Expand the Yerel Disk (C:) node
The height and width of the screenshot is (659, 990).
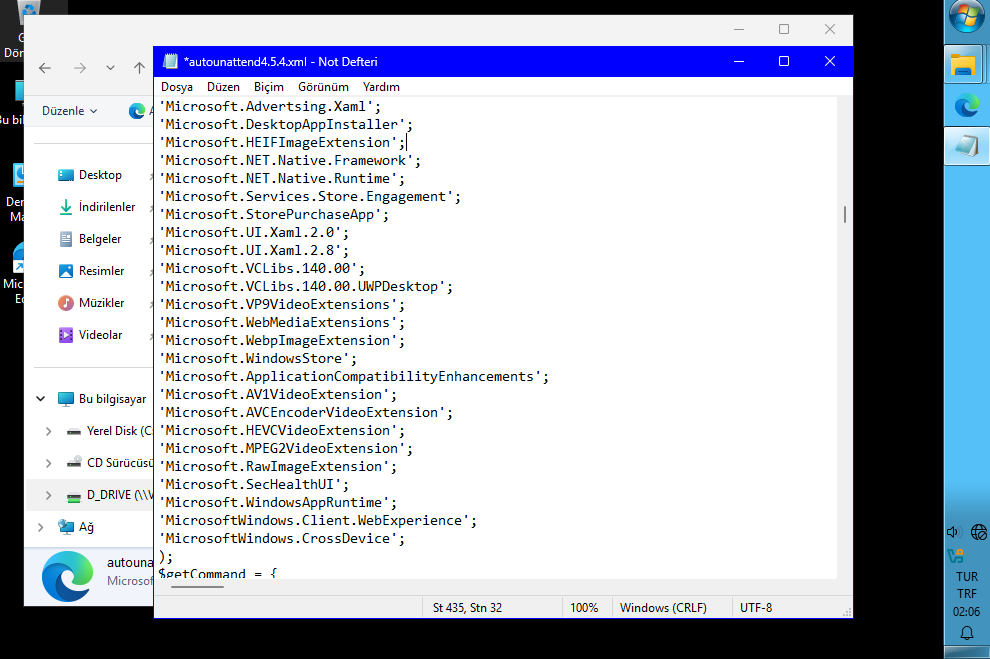pos(49,431)
